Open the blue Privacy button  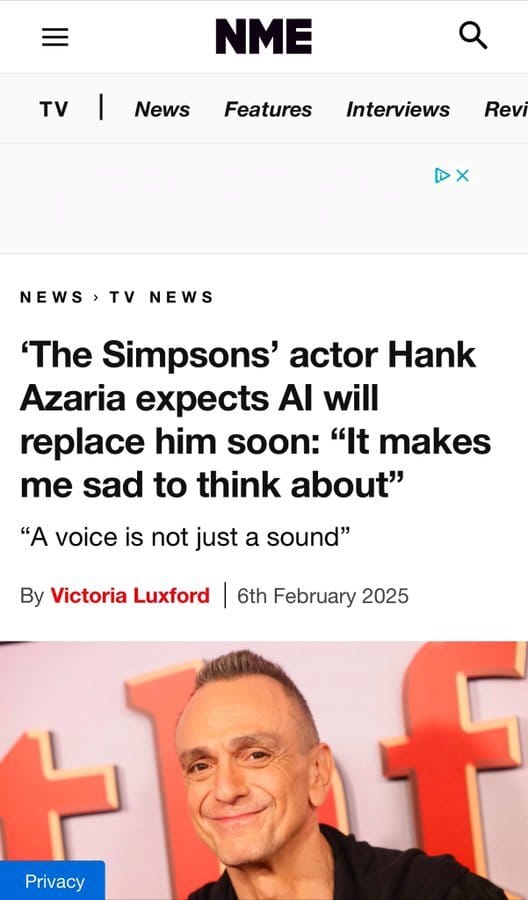pos(53,880)
